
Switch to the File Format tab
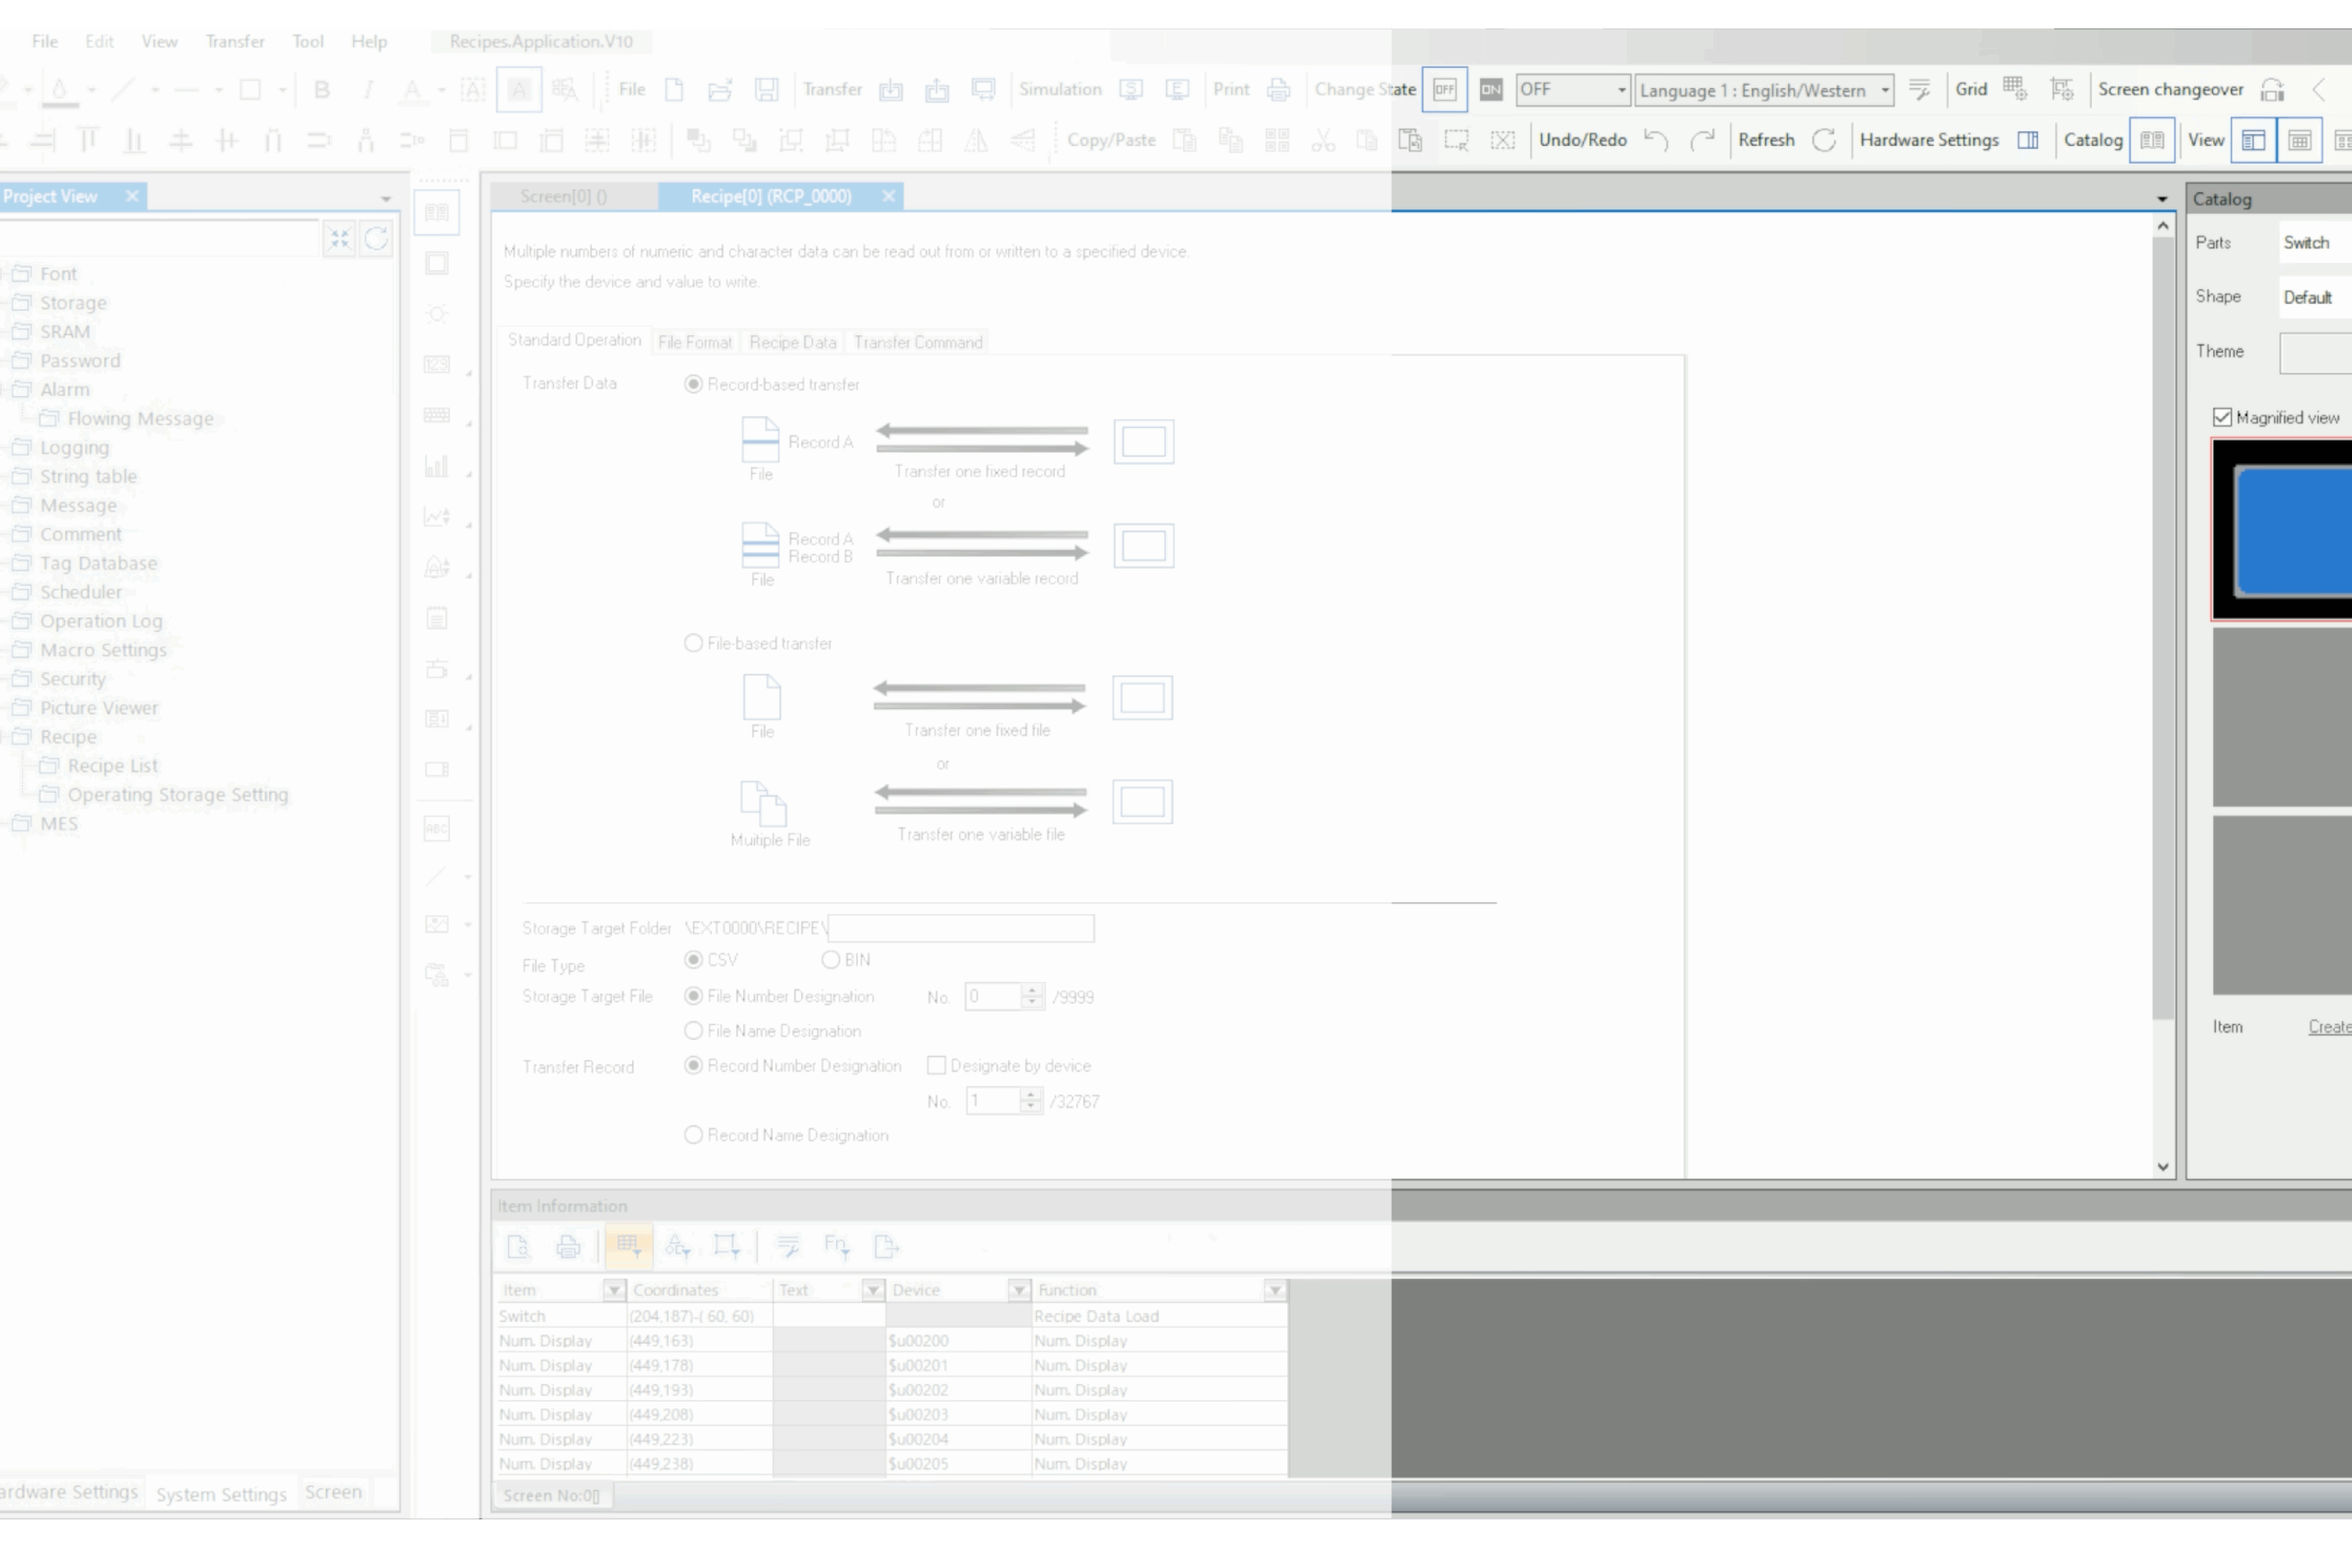[695, 342]
